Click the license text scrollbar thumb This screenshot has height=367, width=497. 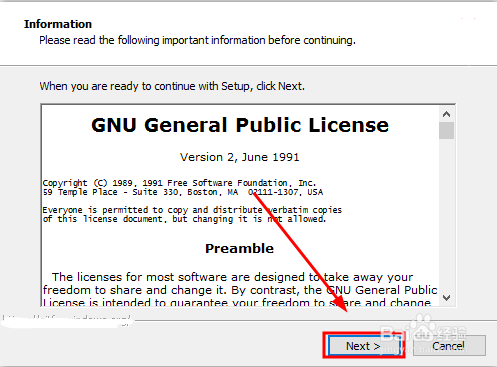point(446,130)
